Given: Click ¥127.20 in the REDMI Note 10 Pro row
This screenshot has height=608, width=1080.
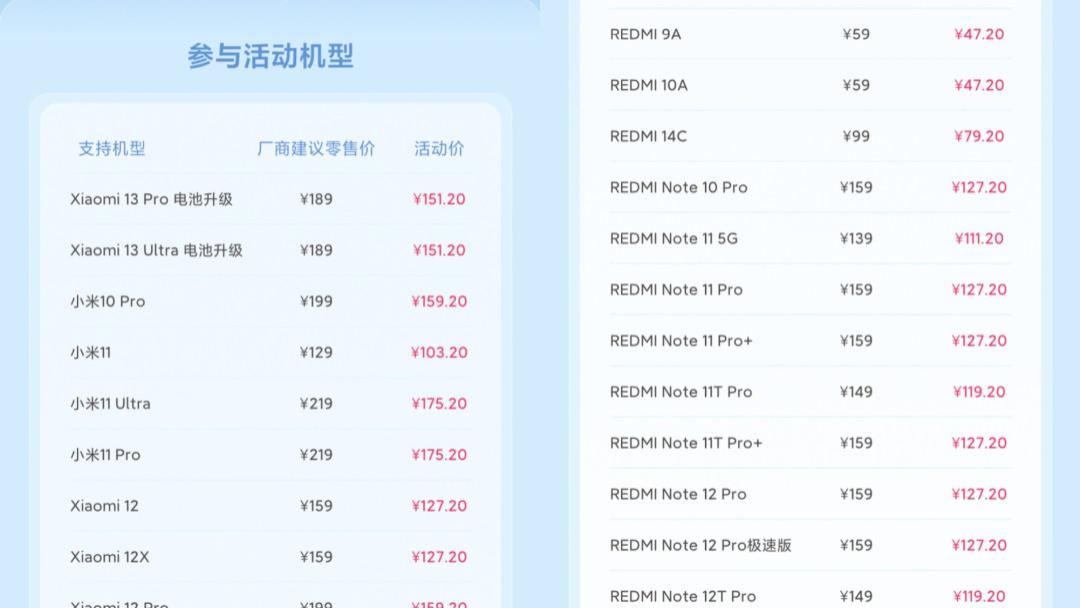Looking at the screenshot, I should 979,187.
